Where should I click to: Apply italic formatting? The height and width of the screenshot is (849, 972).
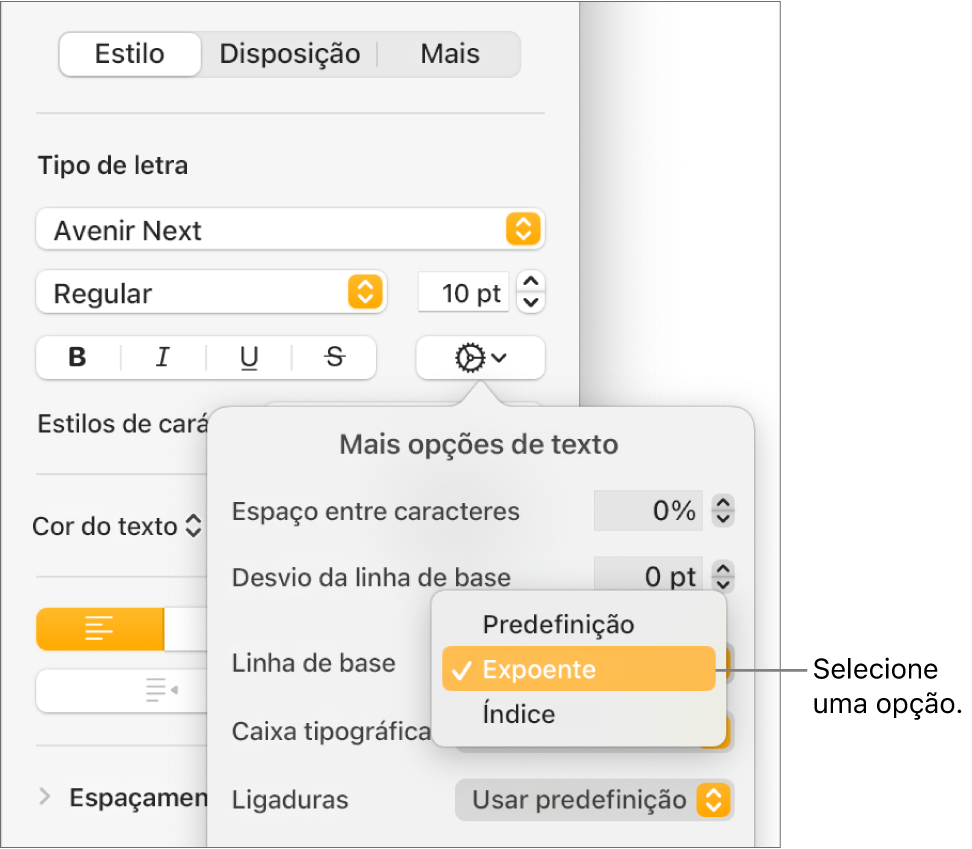pyautogui.click(x=163, y=358)
